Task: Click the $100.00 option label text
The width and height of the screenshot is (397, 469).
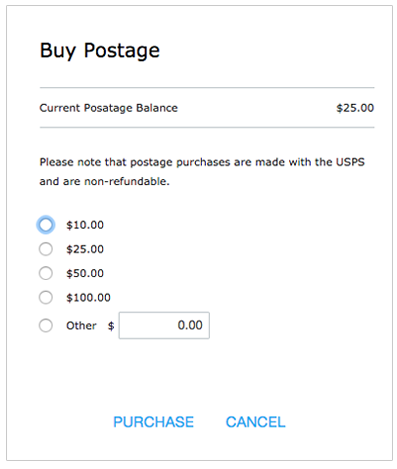Action: click(x=88, y=297)
